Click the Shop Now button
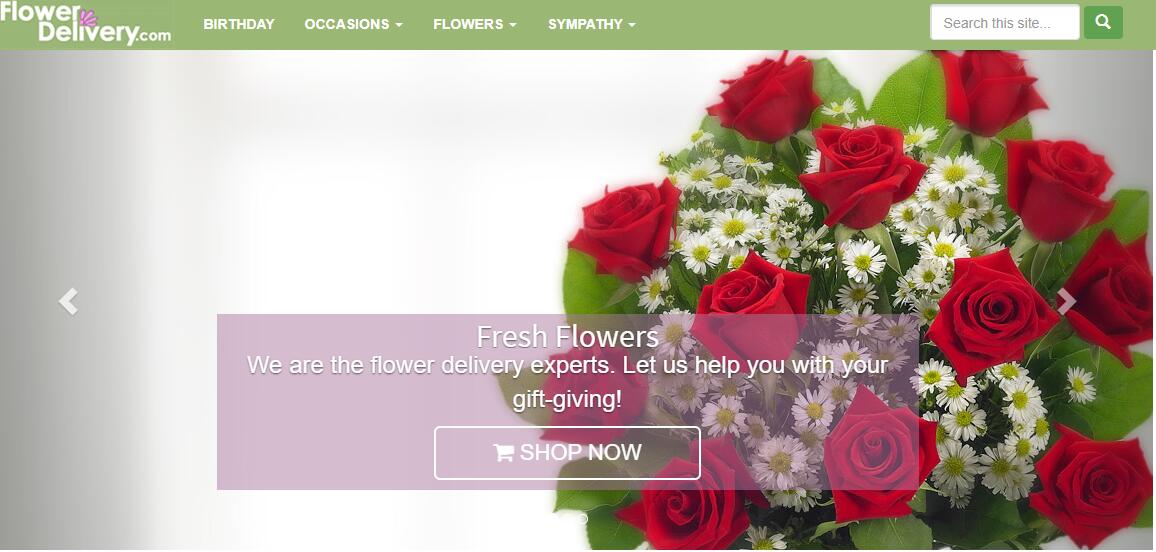Viewport: 1156px width, 552px height. [x=567, y=453]
